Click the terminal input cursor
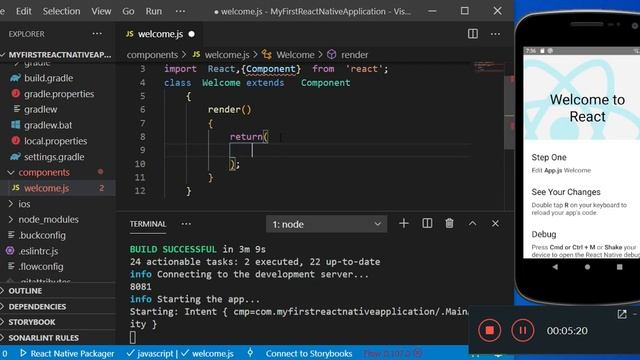Viewport: 640px width, 360px height. [x=133, y=337]
